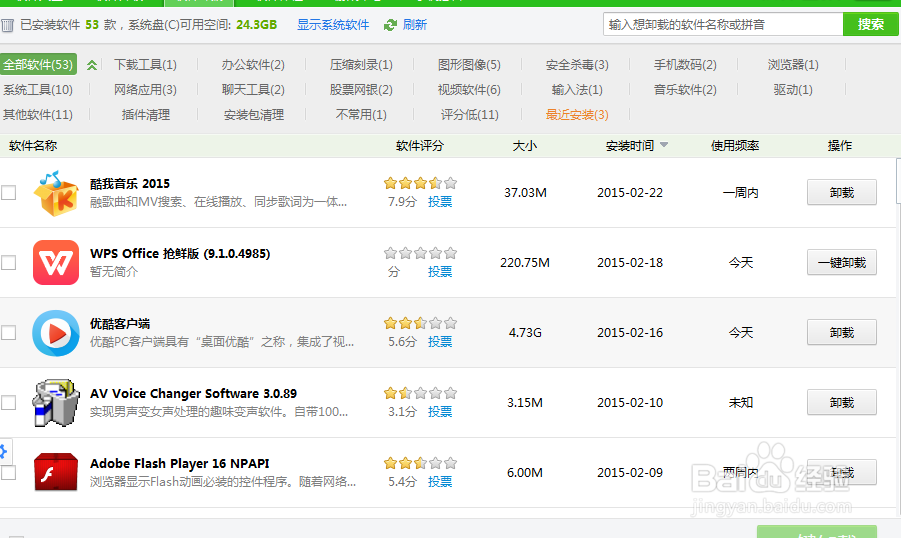Uninstall 酷我音乐 2015 with 卸载 button
This screenshot has height=538, width=901.
[x=842, y=193]
